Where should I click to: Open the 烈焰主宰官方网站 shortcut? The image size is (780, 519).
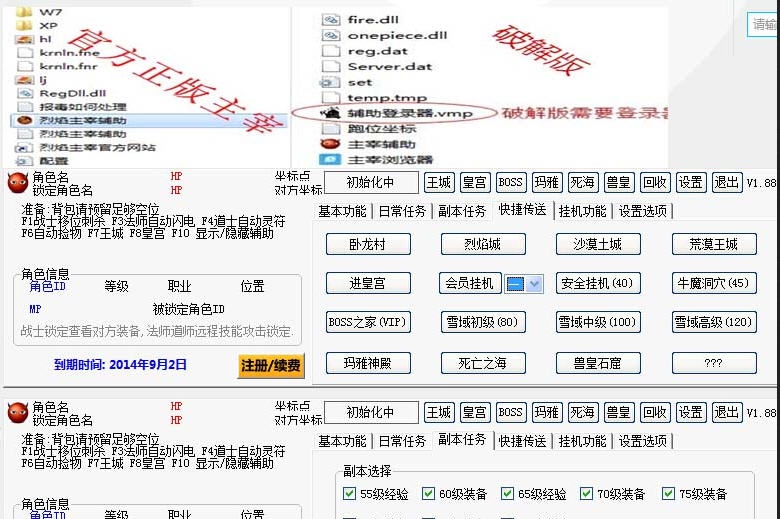coord(86,147)
